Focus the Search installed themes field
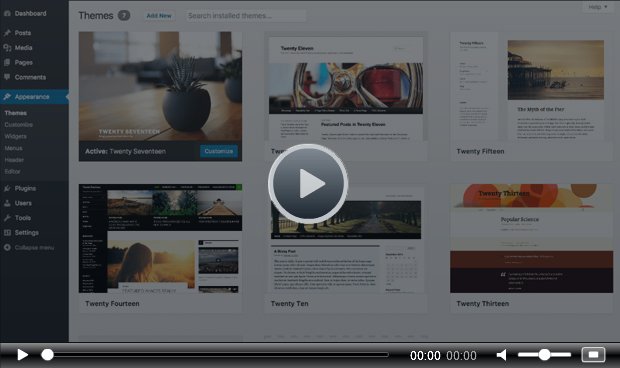This screenshot has width=620, height=368. point(246,16)
